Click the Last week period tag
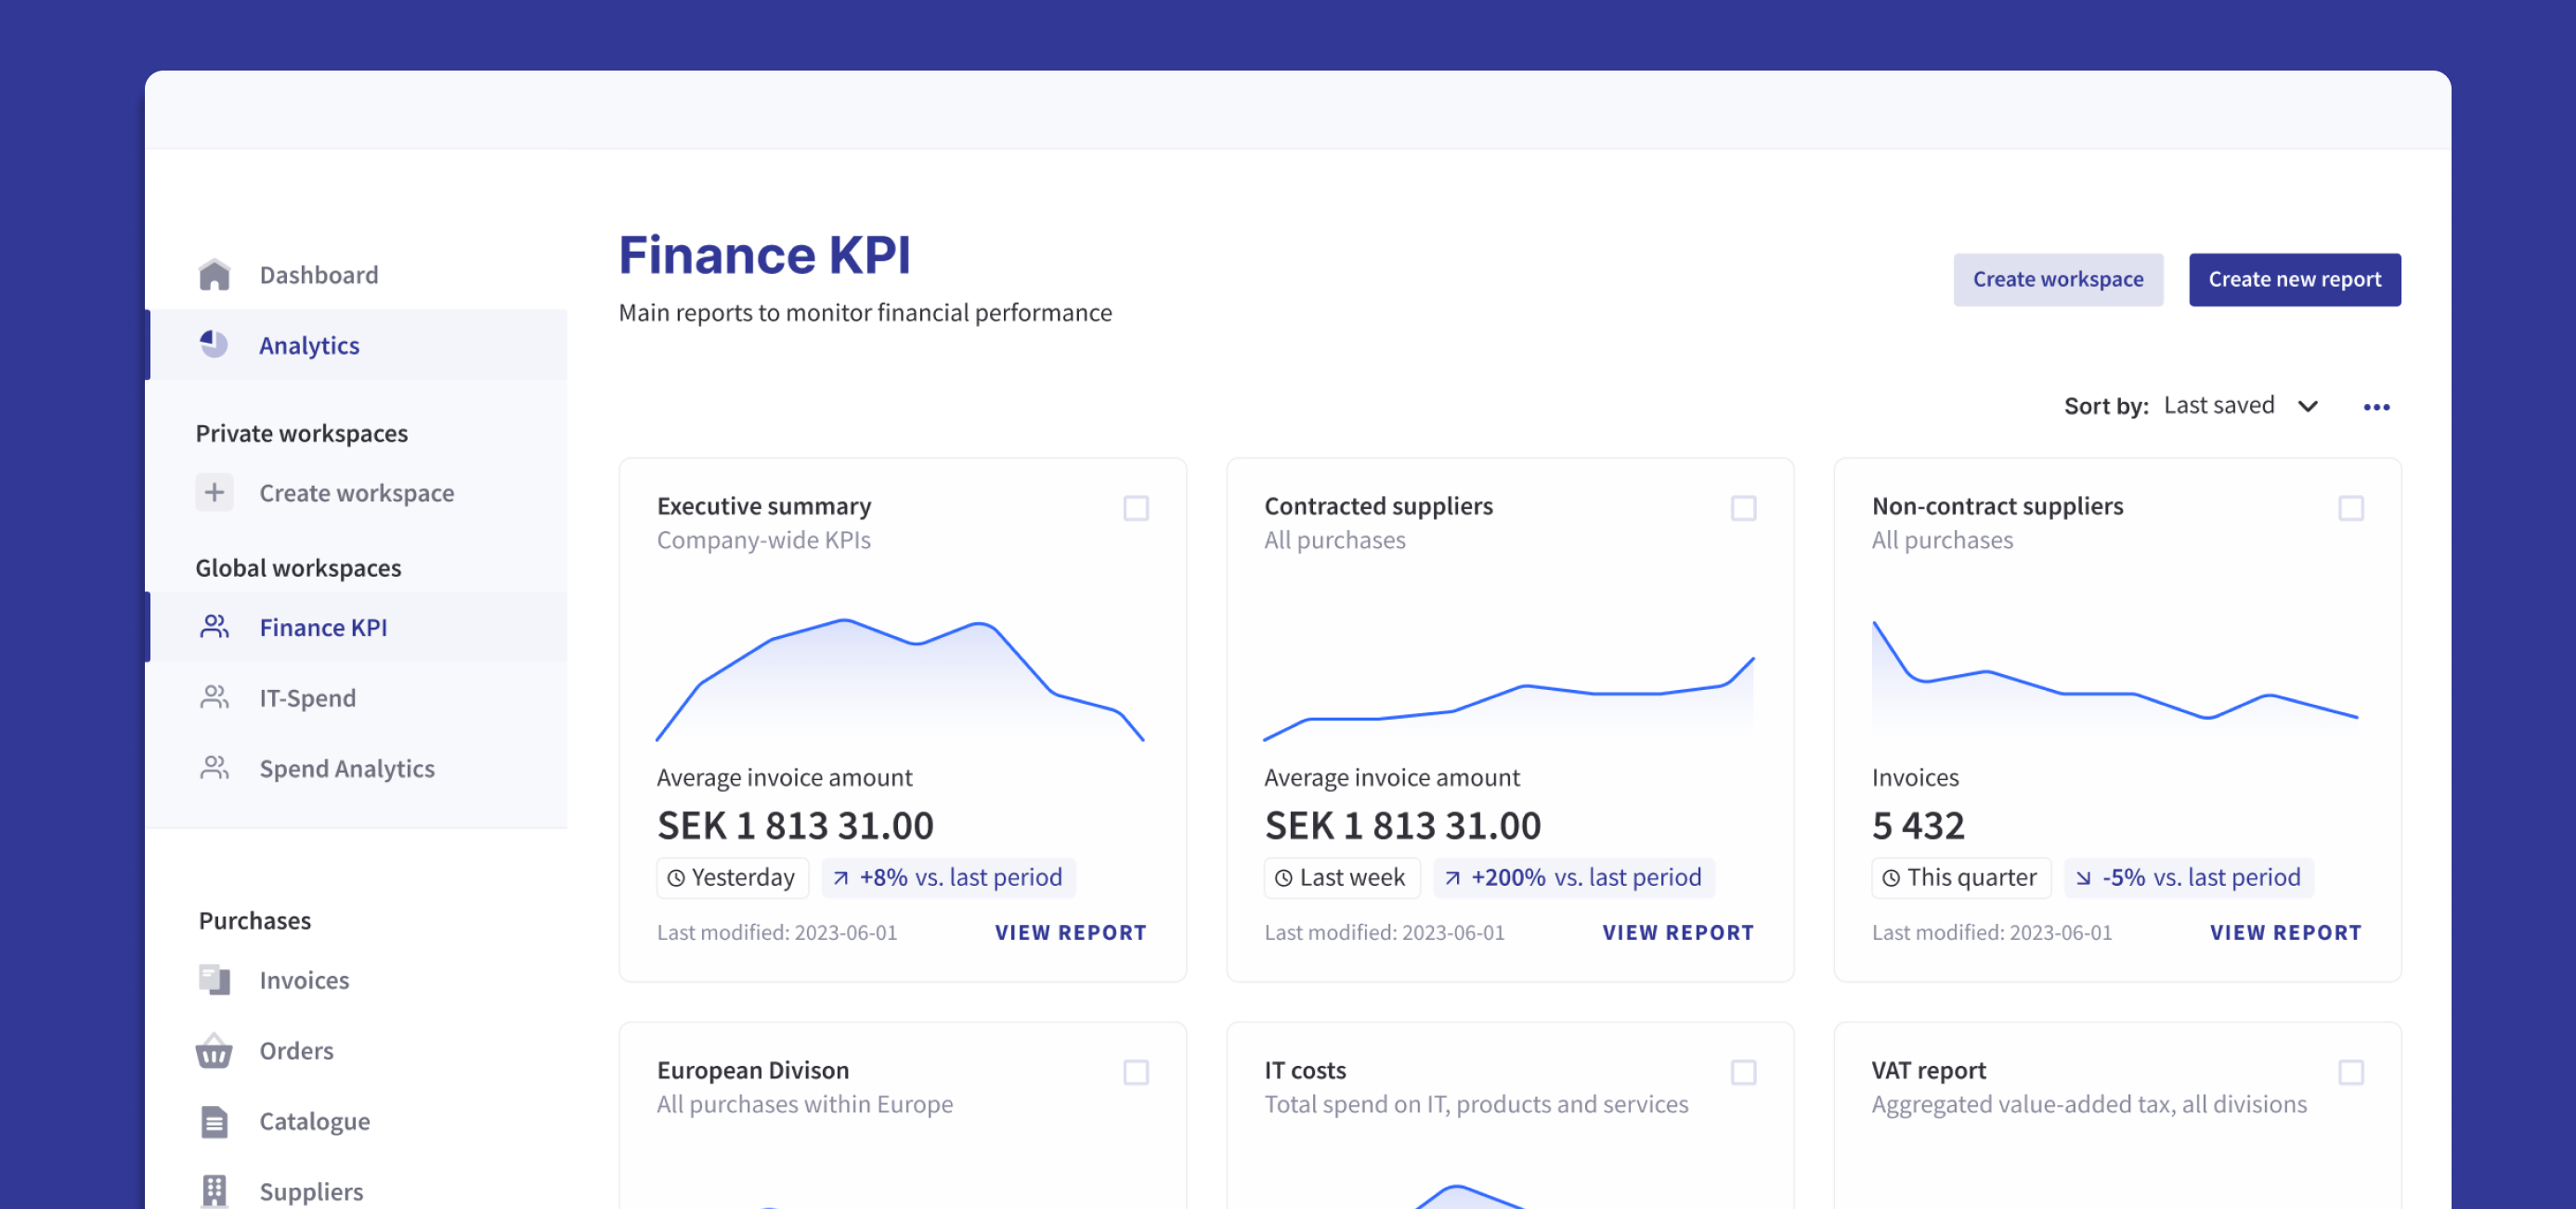This screenshot has height=1209, width=2576. 1341,877
